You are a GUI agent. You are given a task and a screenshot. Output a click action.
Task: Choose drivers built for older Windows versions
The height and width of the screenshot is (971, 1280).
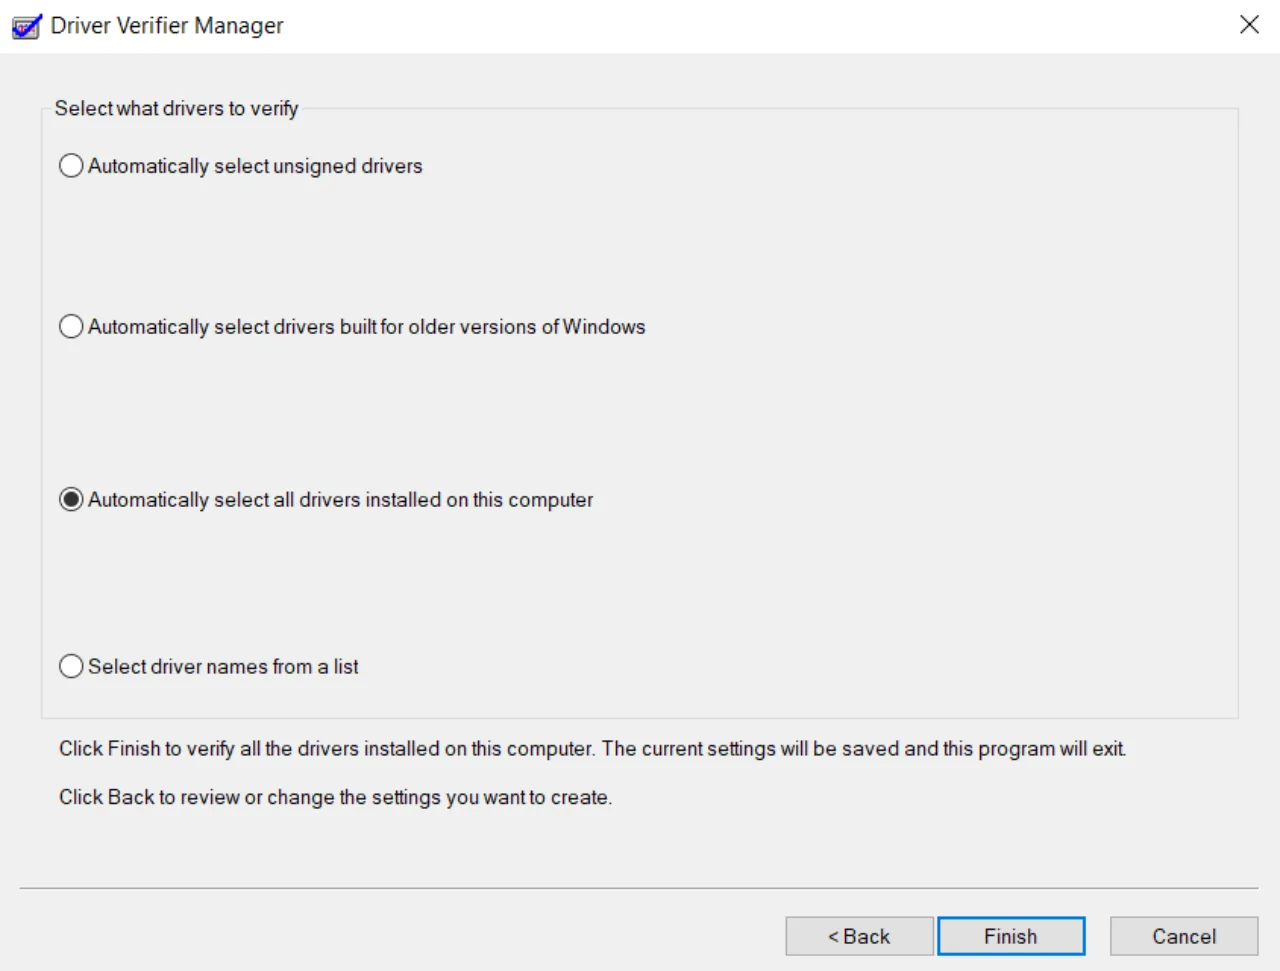point(70,326)
